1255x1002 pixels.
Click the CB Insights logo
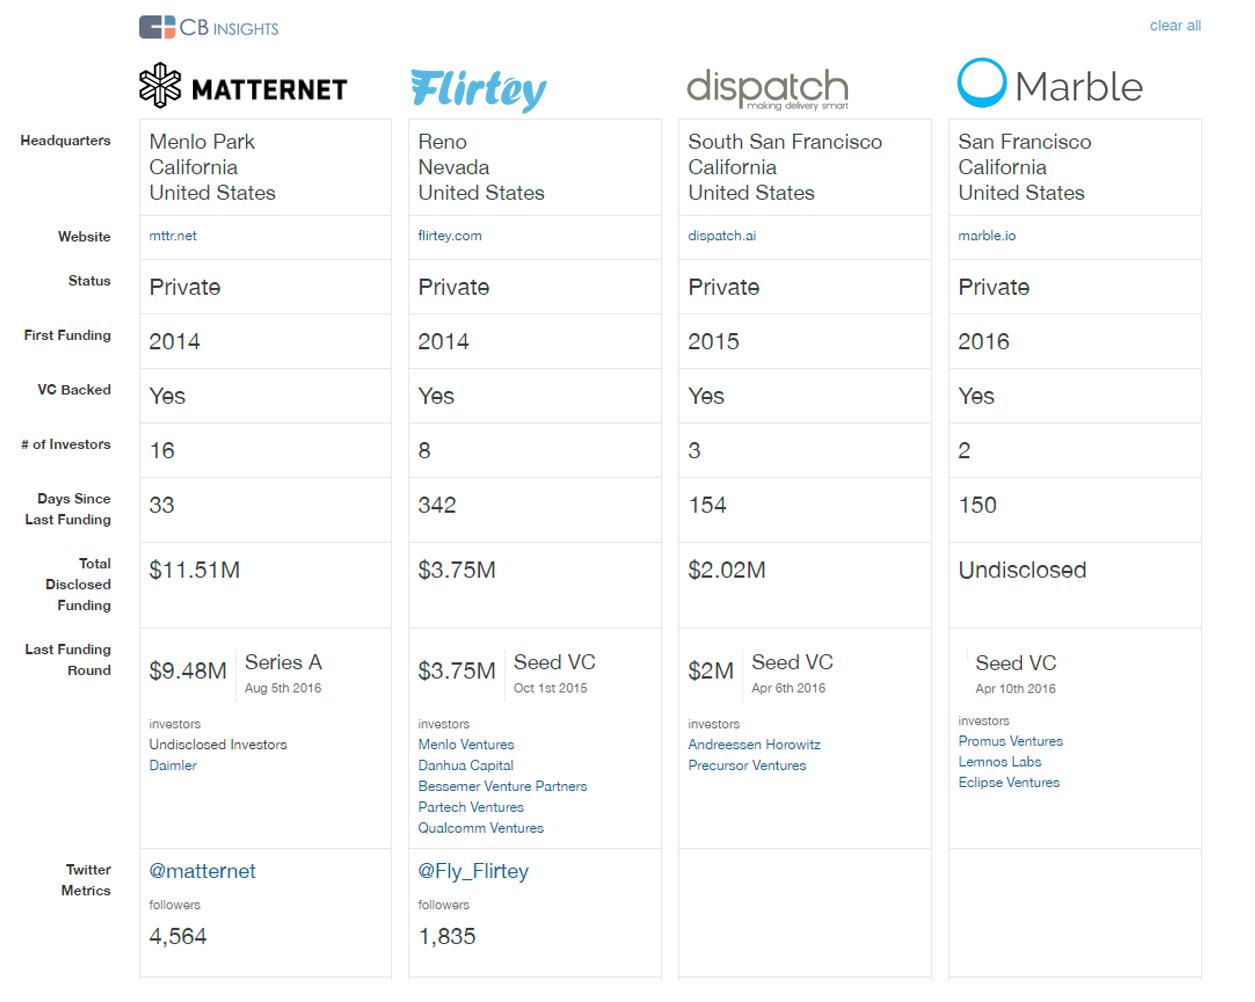tap(209, 28)
